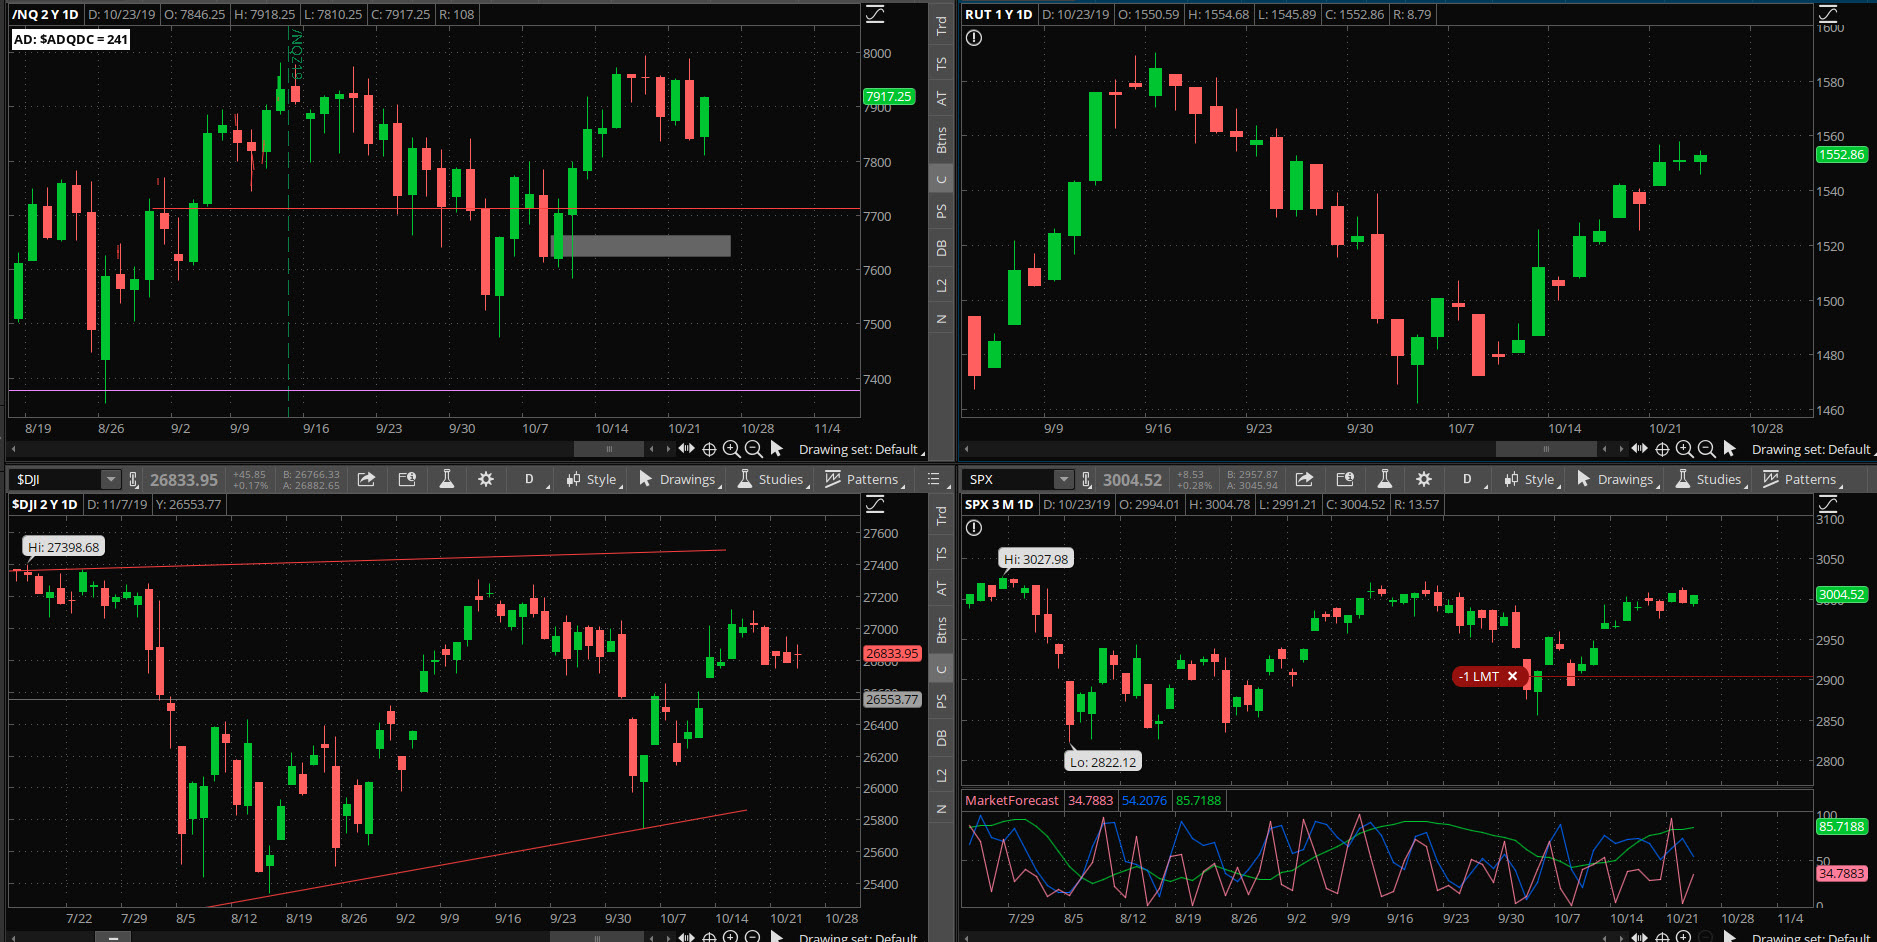Click the flask Edit studies icon in $DJI toolbar
The width and height of the screenshot is (1877, 942).
447,479
